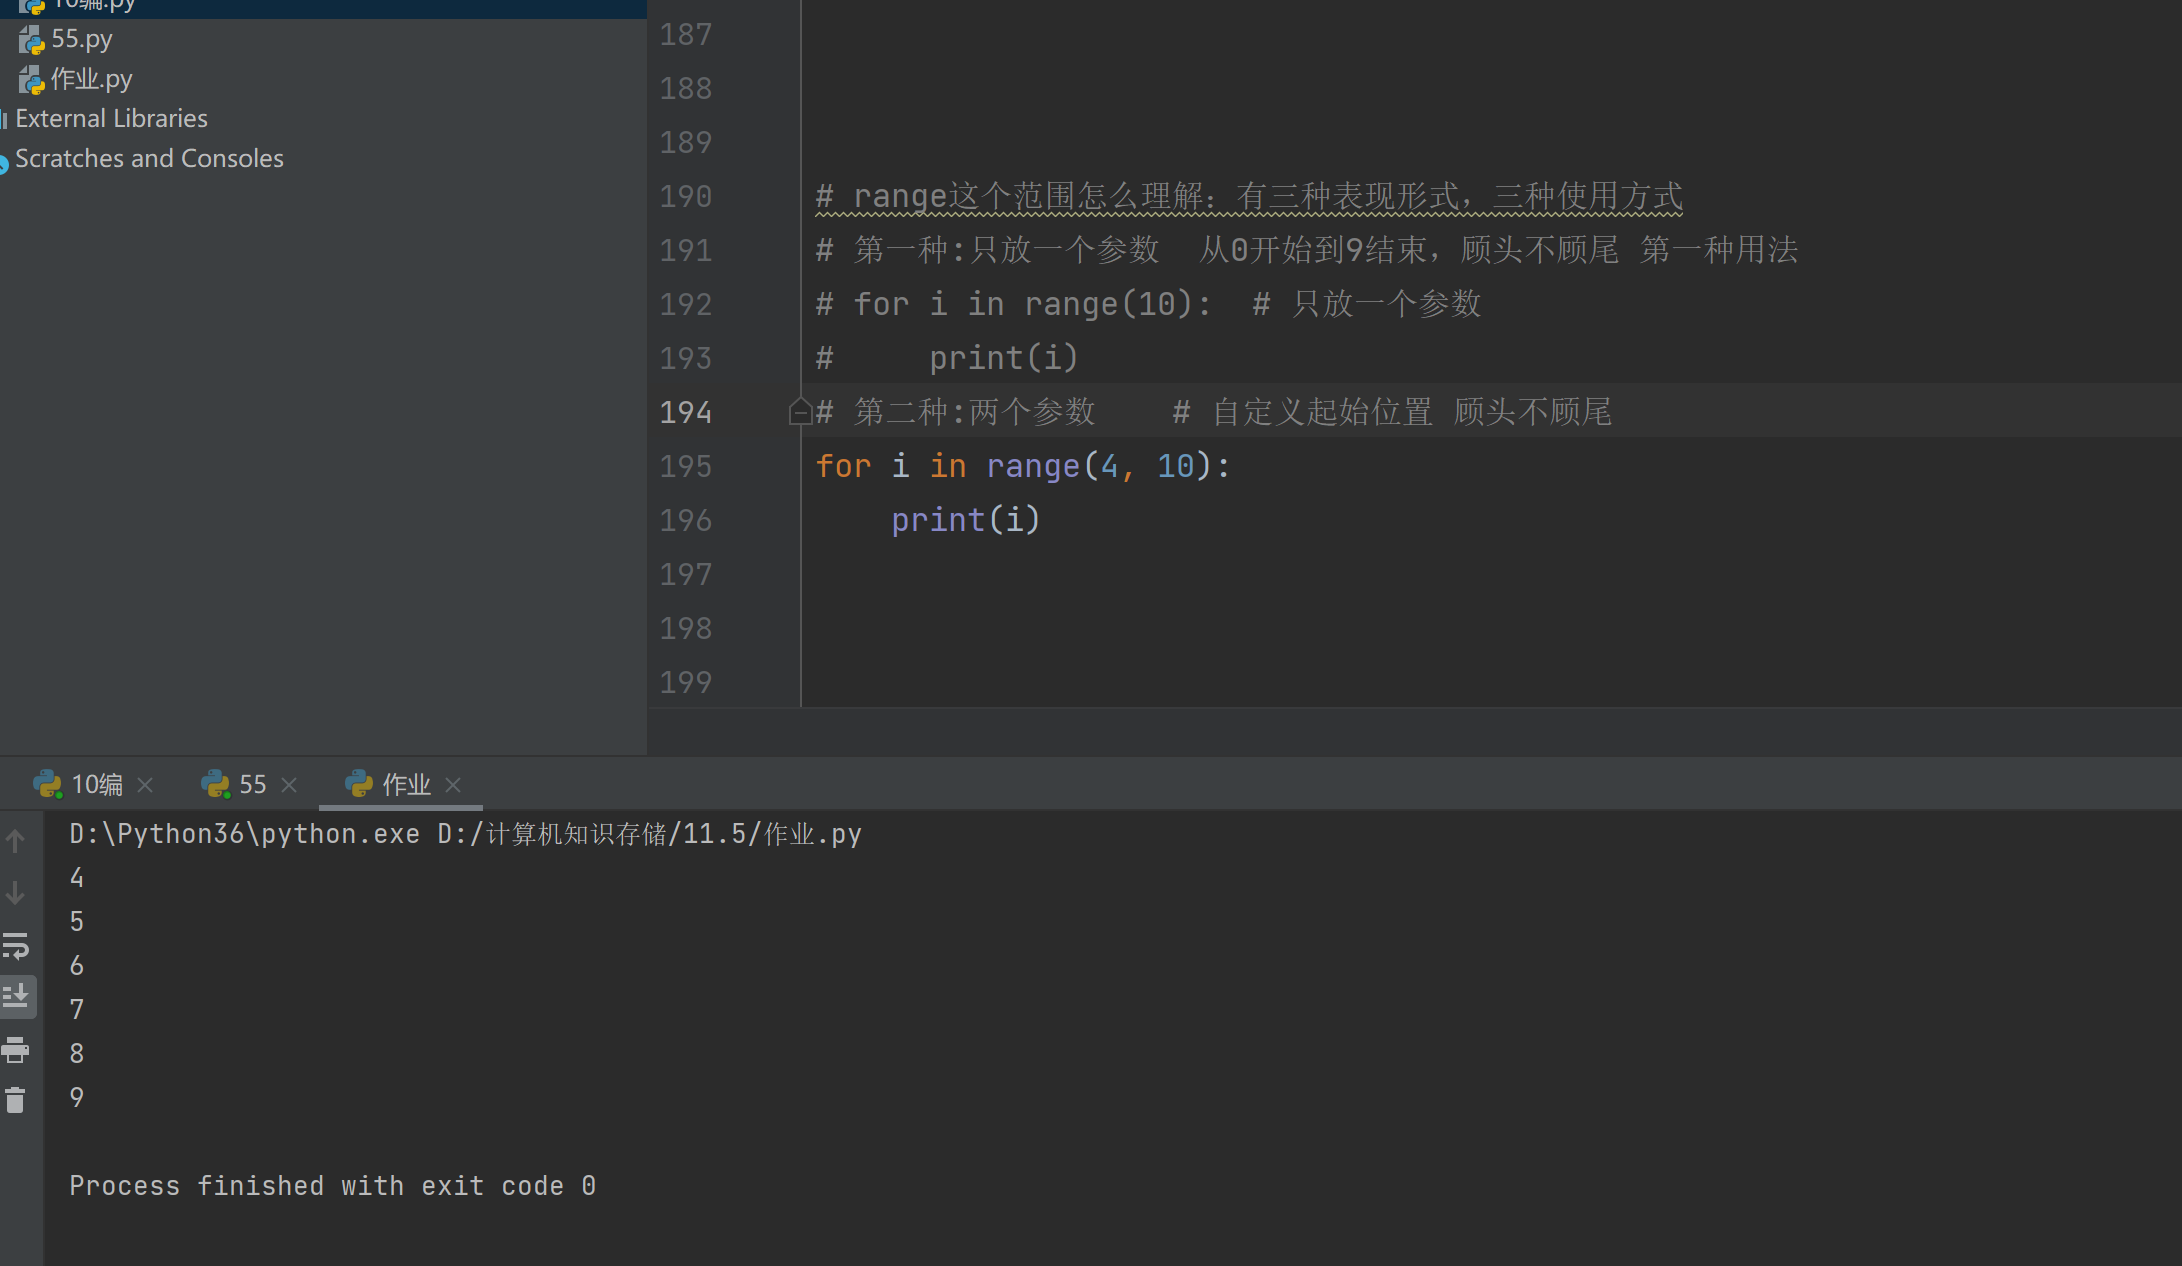This screenshot has height=1266, width=2182.
Task: Click the D:\Python36\python.exe command line output
Action: tap(465, 834)
